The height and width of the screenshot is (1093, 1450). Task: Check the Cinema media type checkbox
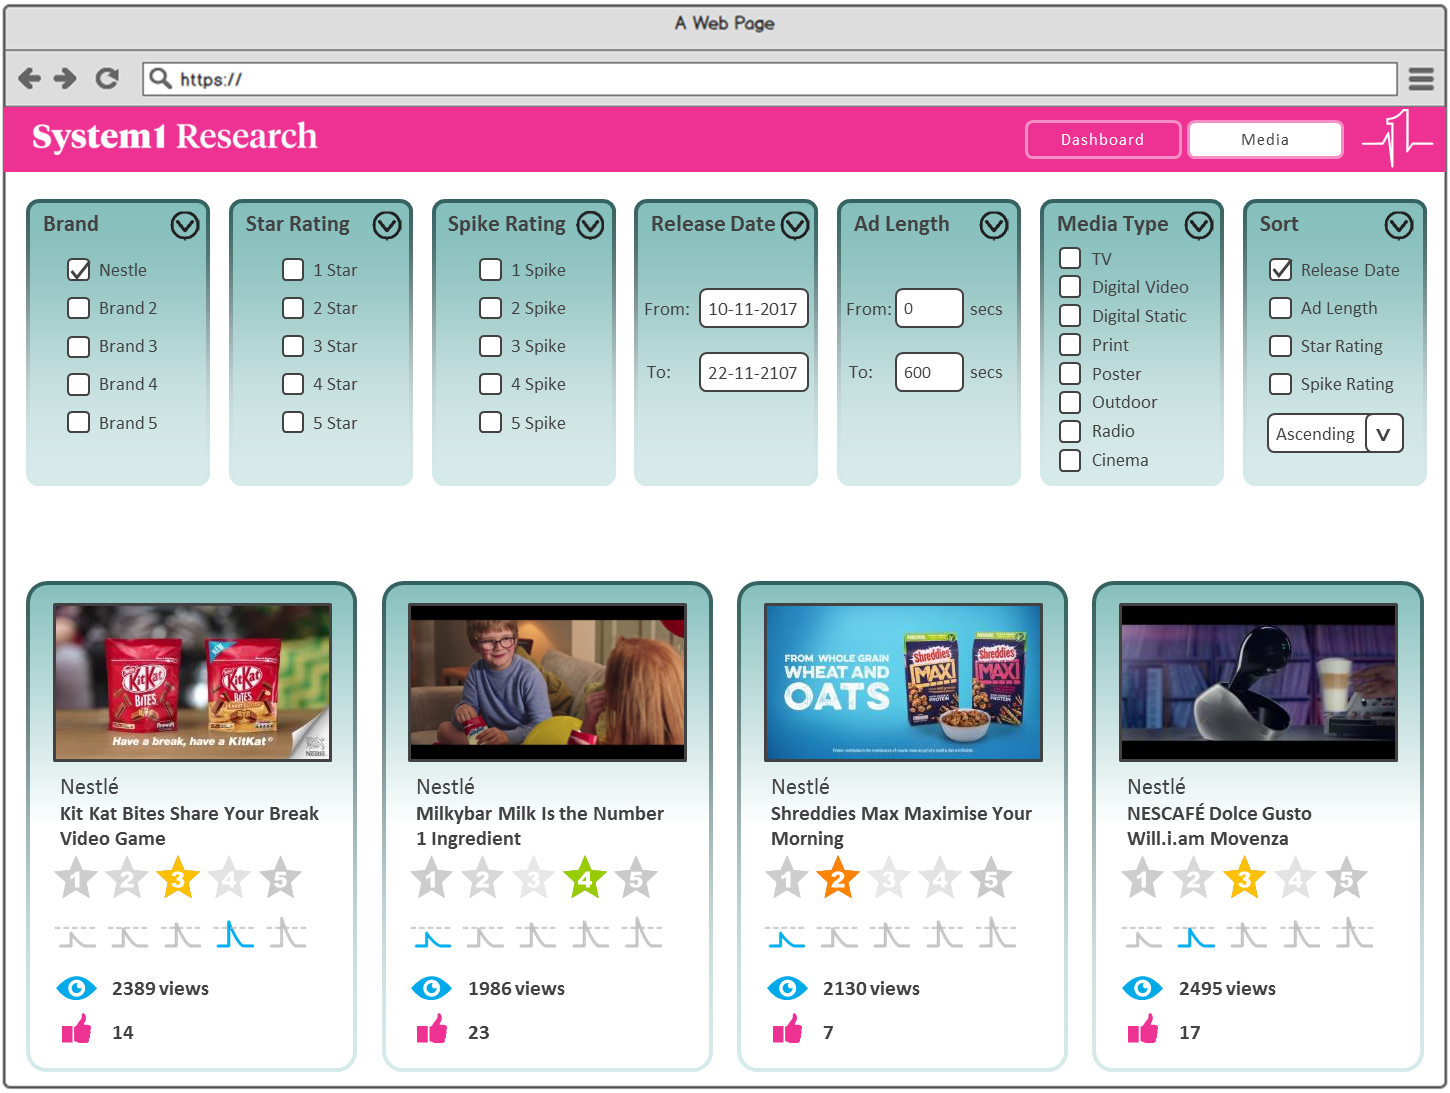point(1070,460)
